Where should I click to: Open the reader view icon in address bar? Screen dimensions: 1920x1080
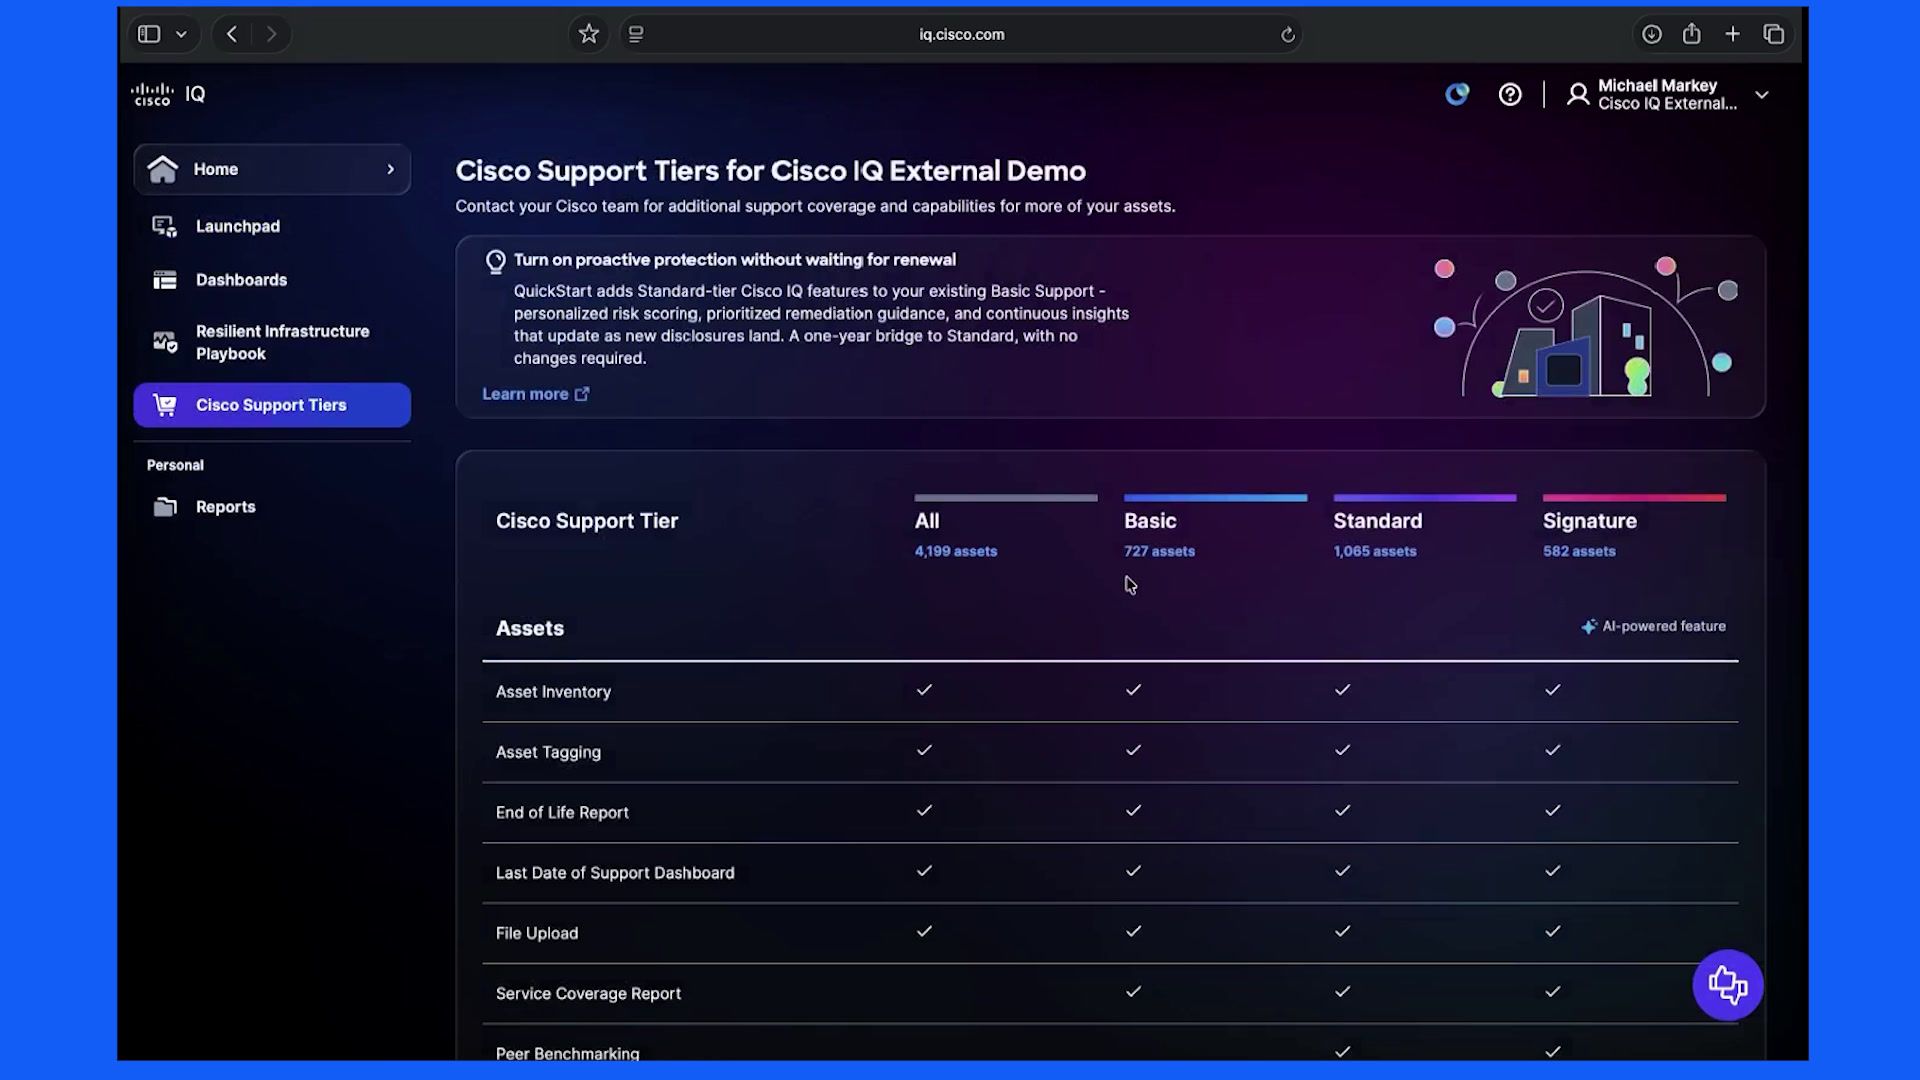(x=636, y=34)
